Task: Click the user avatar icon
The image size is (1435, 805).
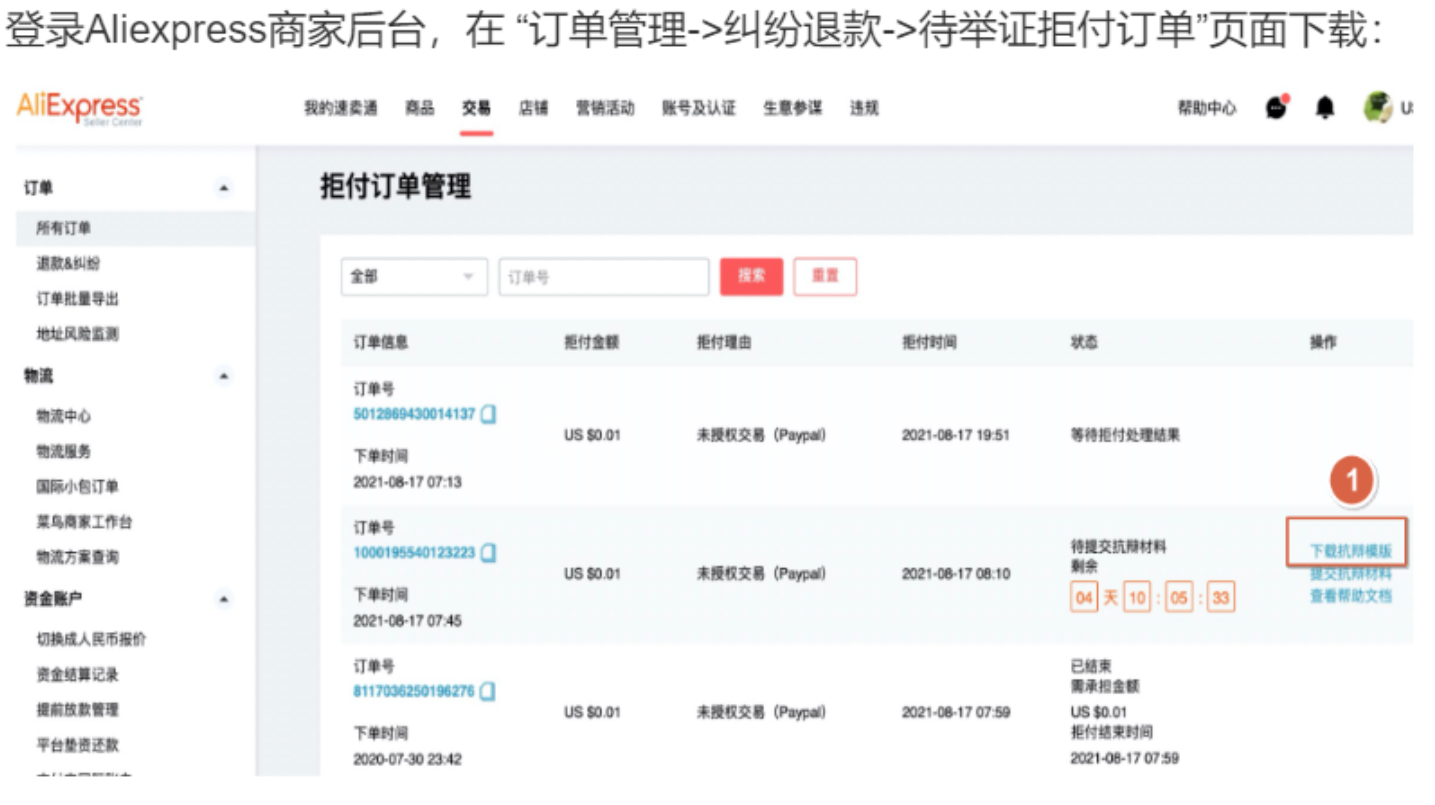Action: [x=1377, y=108]
